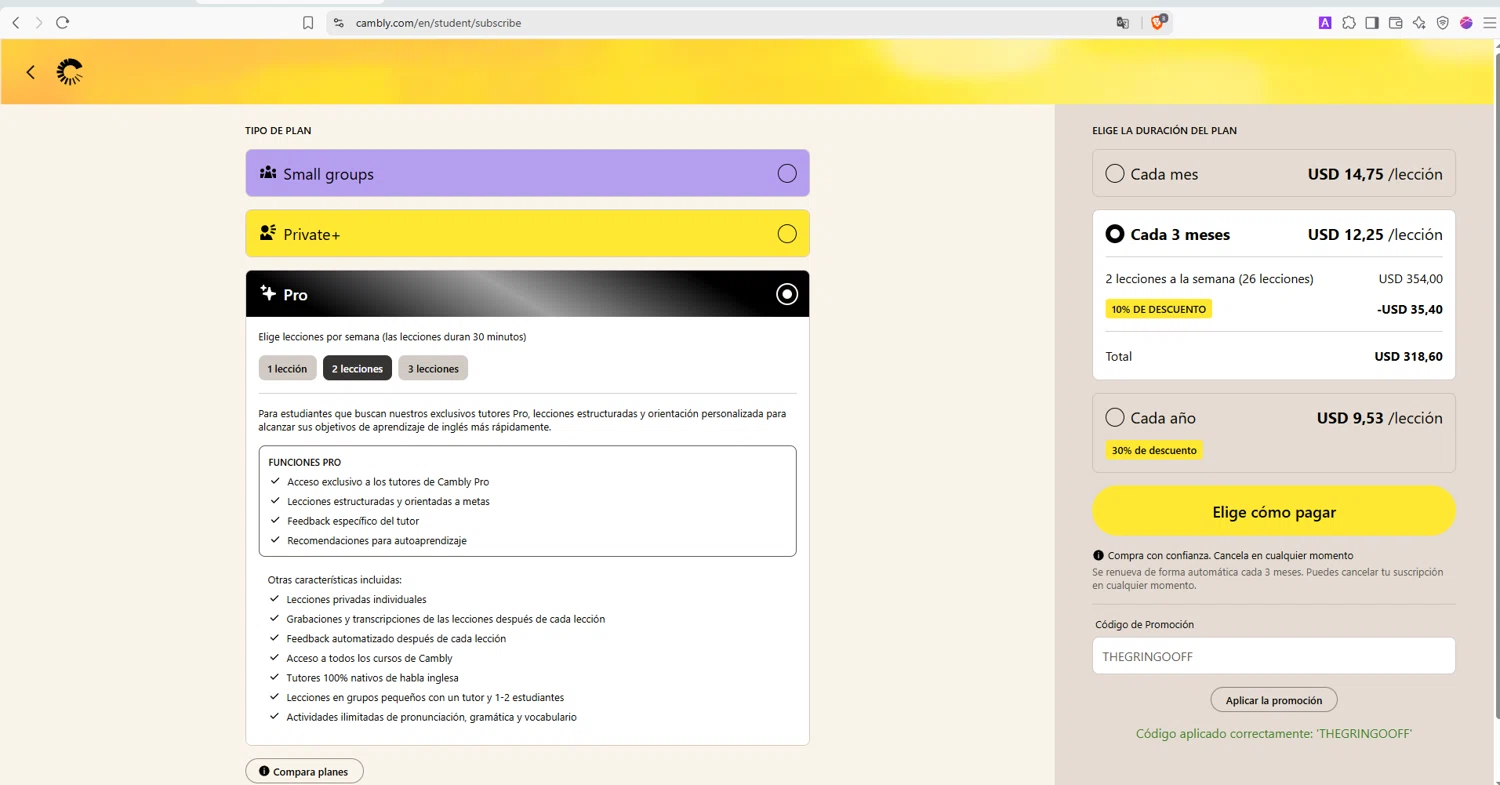1500x785 pixels.
Task: Click the Brave VPN shield icon
Action: tap(1442, 23)
